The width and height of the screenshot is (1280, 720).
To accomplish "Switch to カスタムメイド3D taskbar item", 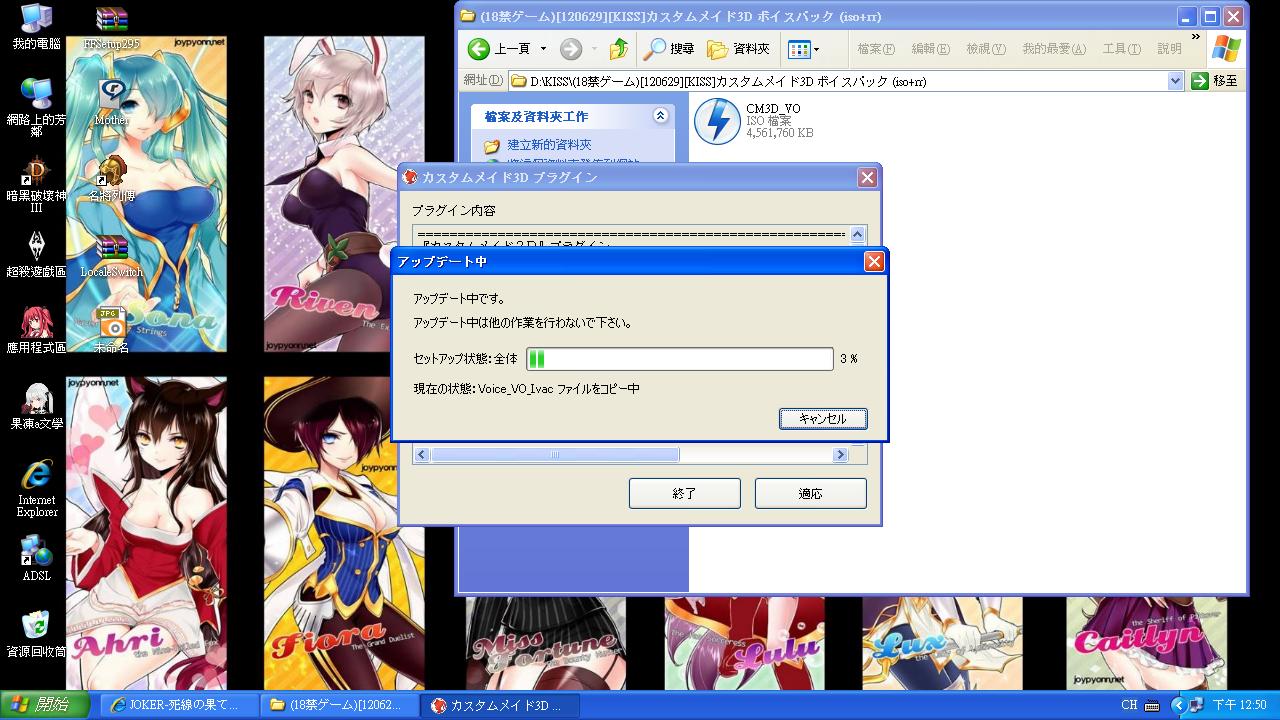I will pyautogui.click(x=498, y=705).
